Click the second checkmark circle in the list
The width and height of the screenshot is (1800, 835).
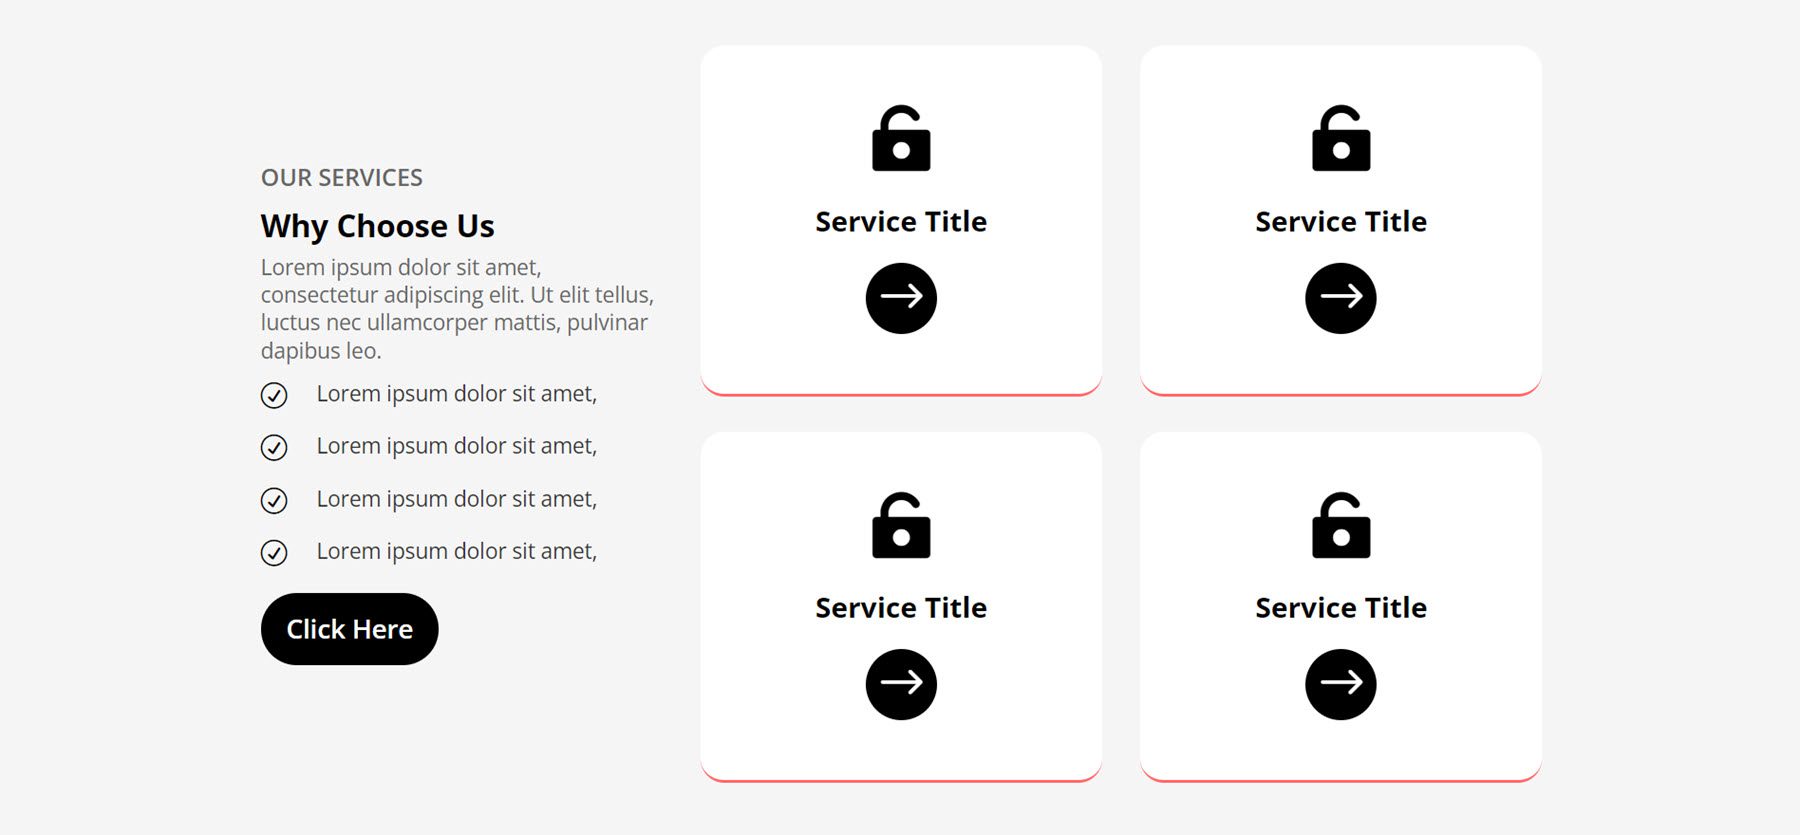[x=274, y=447]
